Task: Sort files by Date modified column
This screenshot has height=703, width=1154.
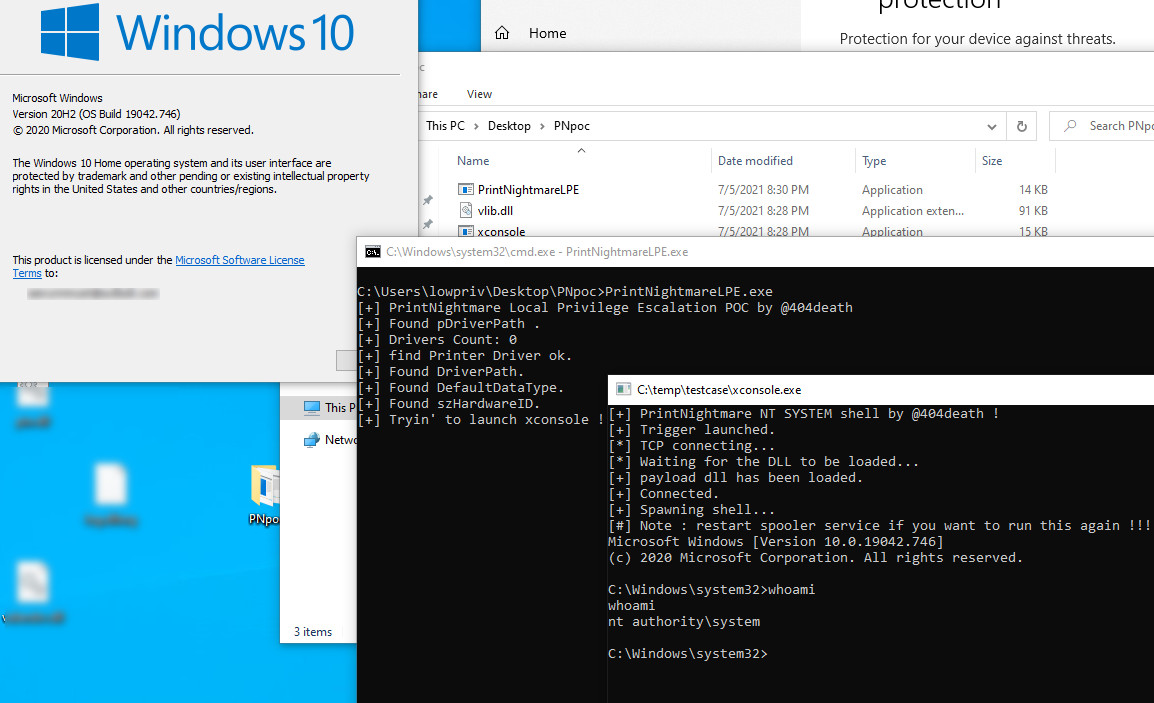Action: tap(755, 160)
